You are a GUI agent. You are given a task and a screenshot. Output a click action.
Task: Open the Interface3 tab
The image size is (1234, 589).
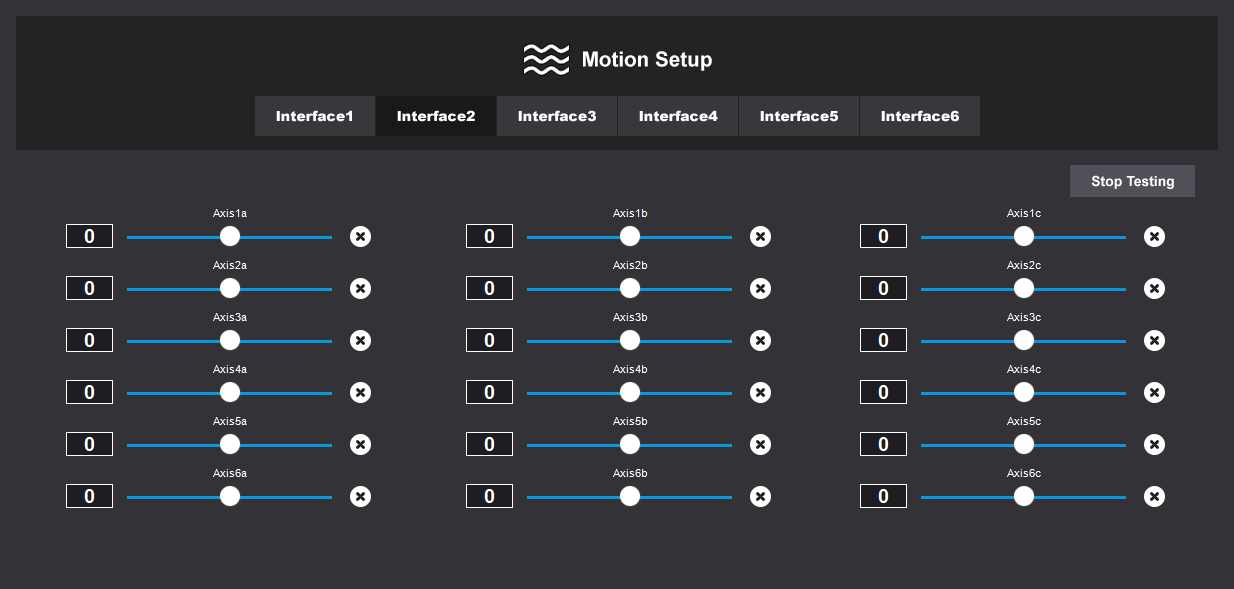point(557,116)
